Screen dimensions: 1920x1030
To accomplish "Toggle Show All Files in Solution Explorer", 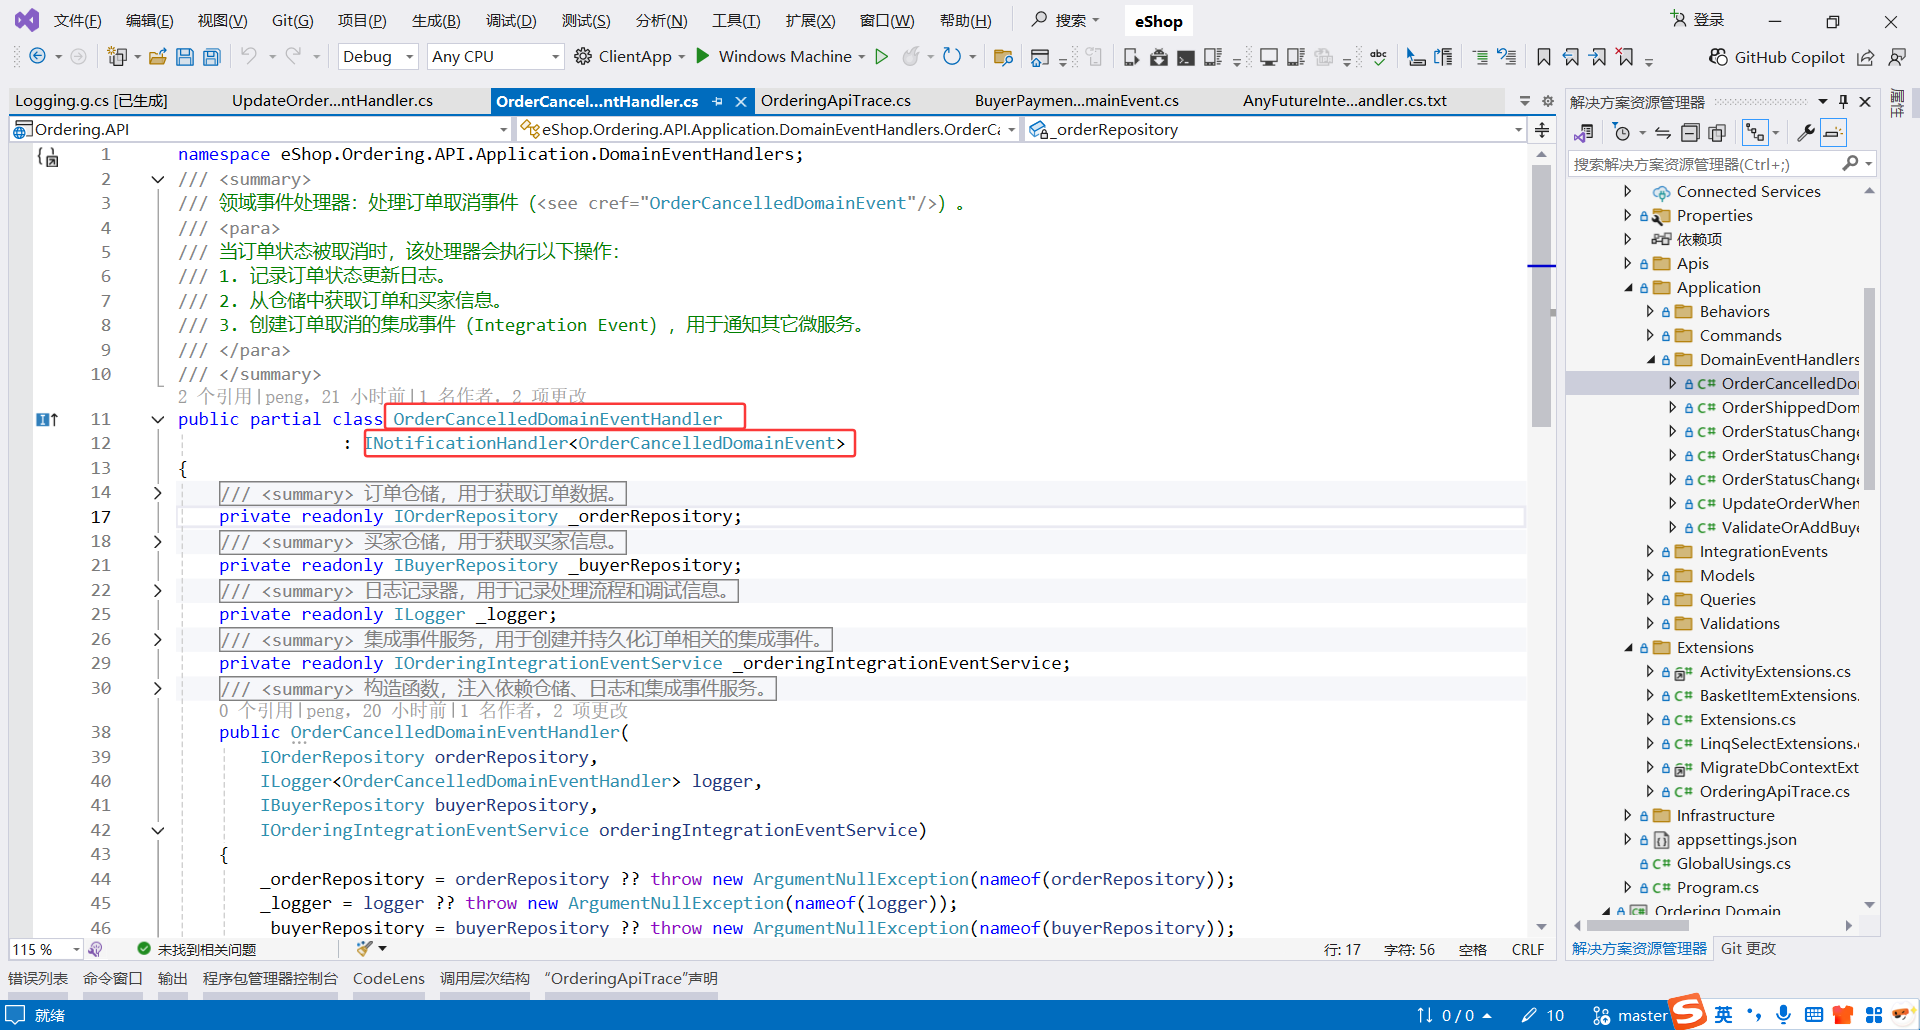I will coord(1717,132).
